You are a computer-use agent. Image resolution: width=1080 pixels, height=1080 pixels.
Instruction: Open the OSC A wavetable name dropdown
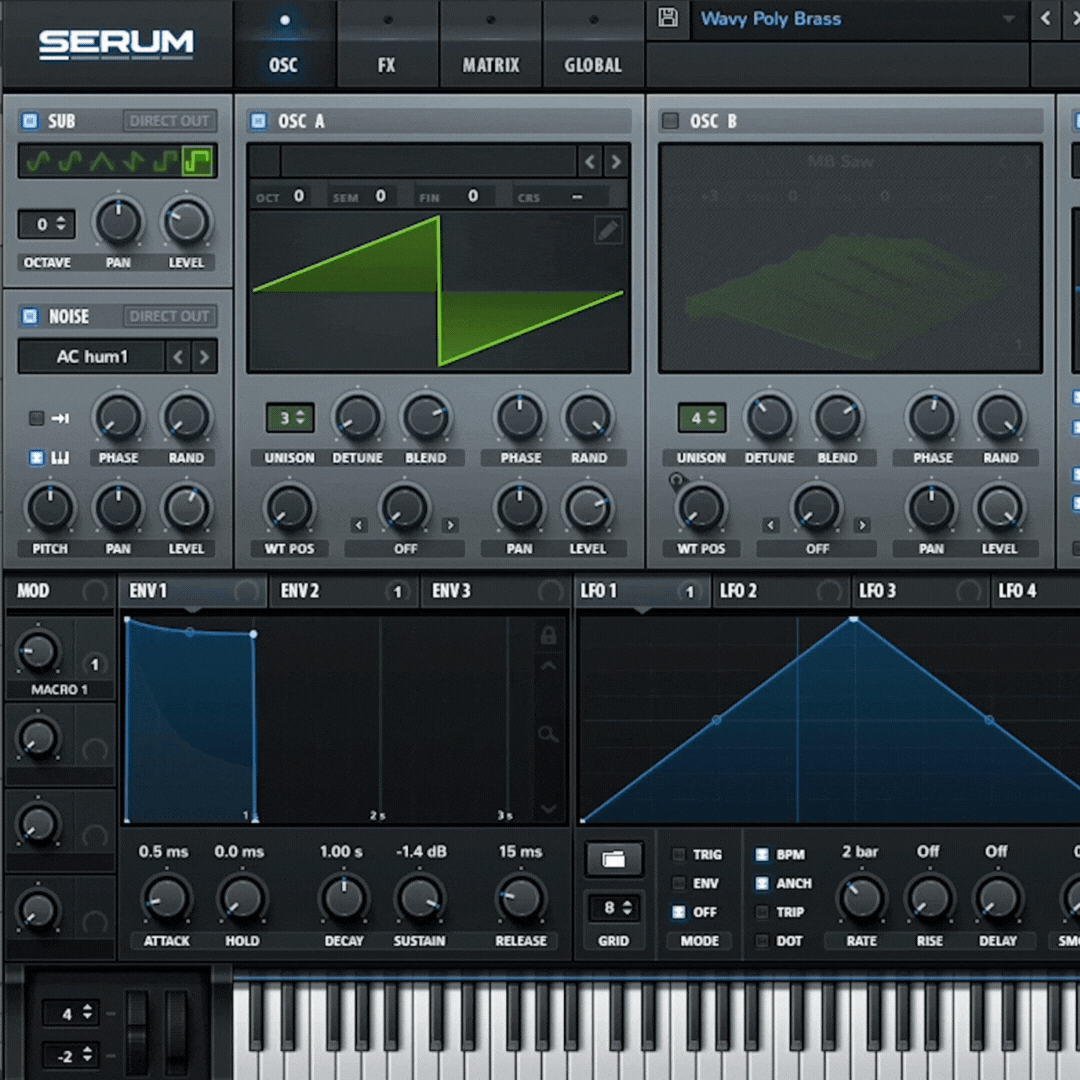[x=428, y=162]
